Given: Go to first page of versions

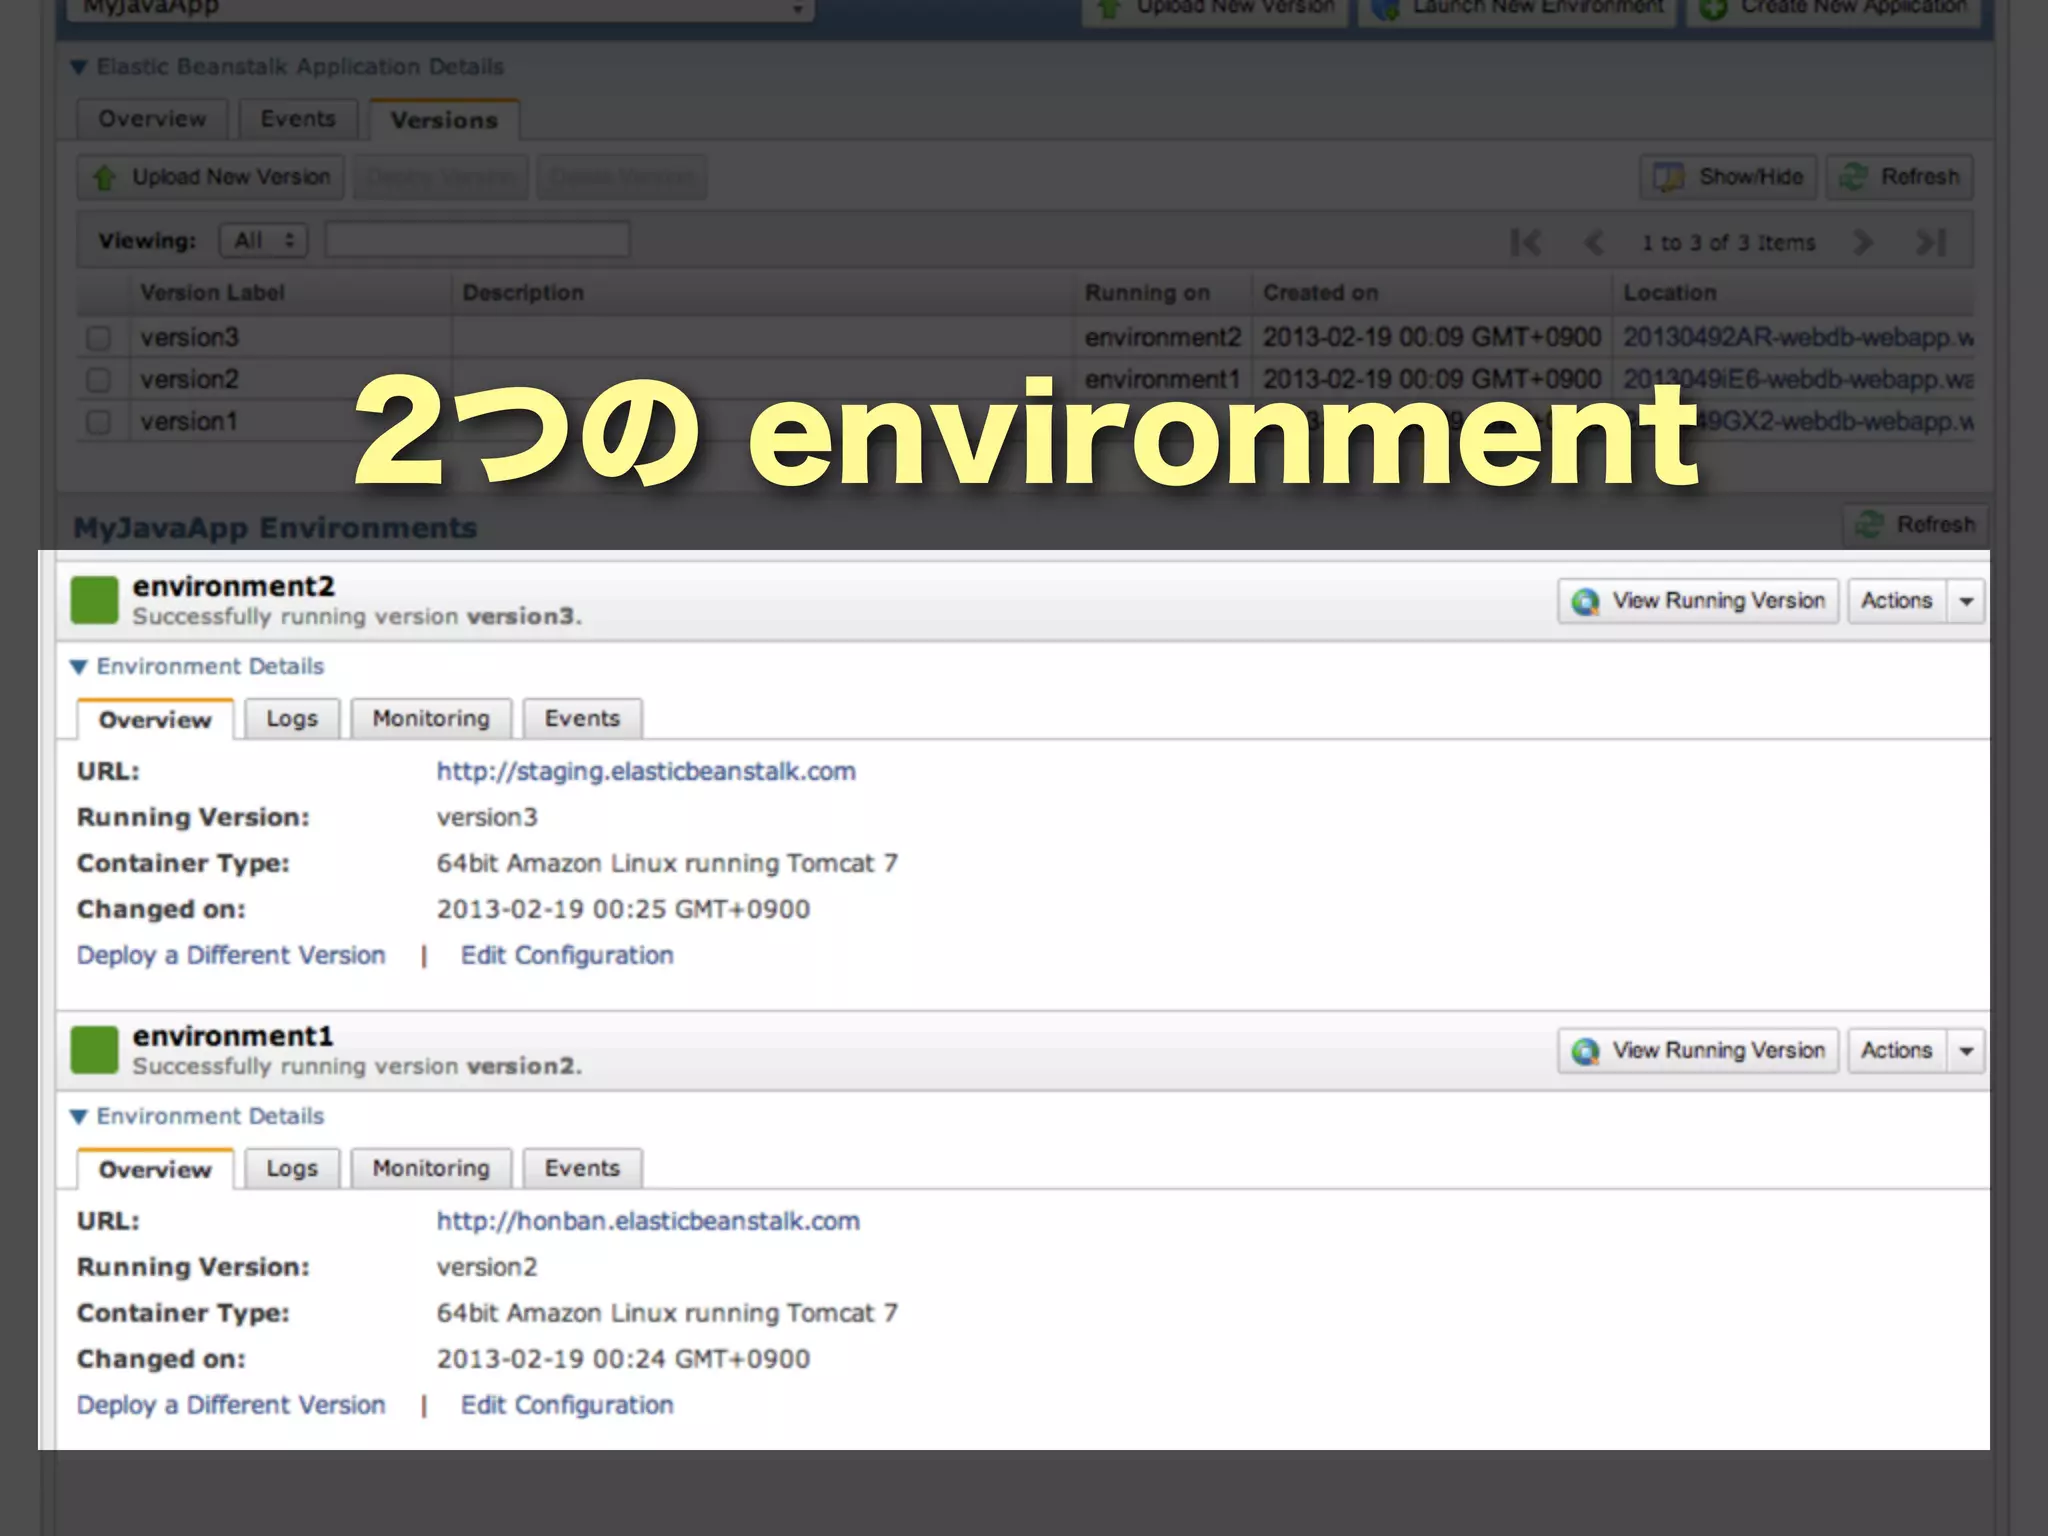Looking at the screenshot, I should point(1526,242).
